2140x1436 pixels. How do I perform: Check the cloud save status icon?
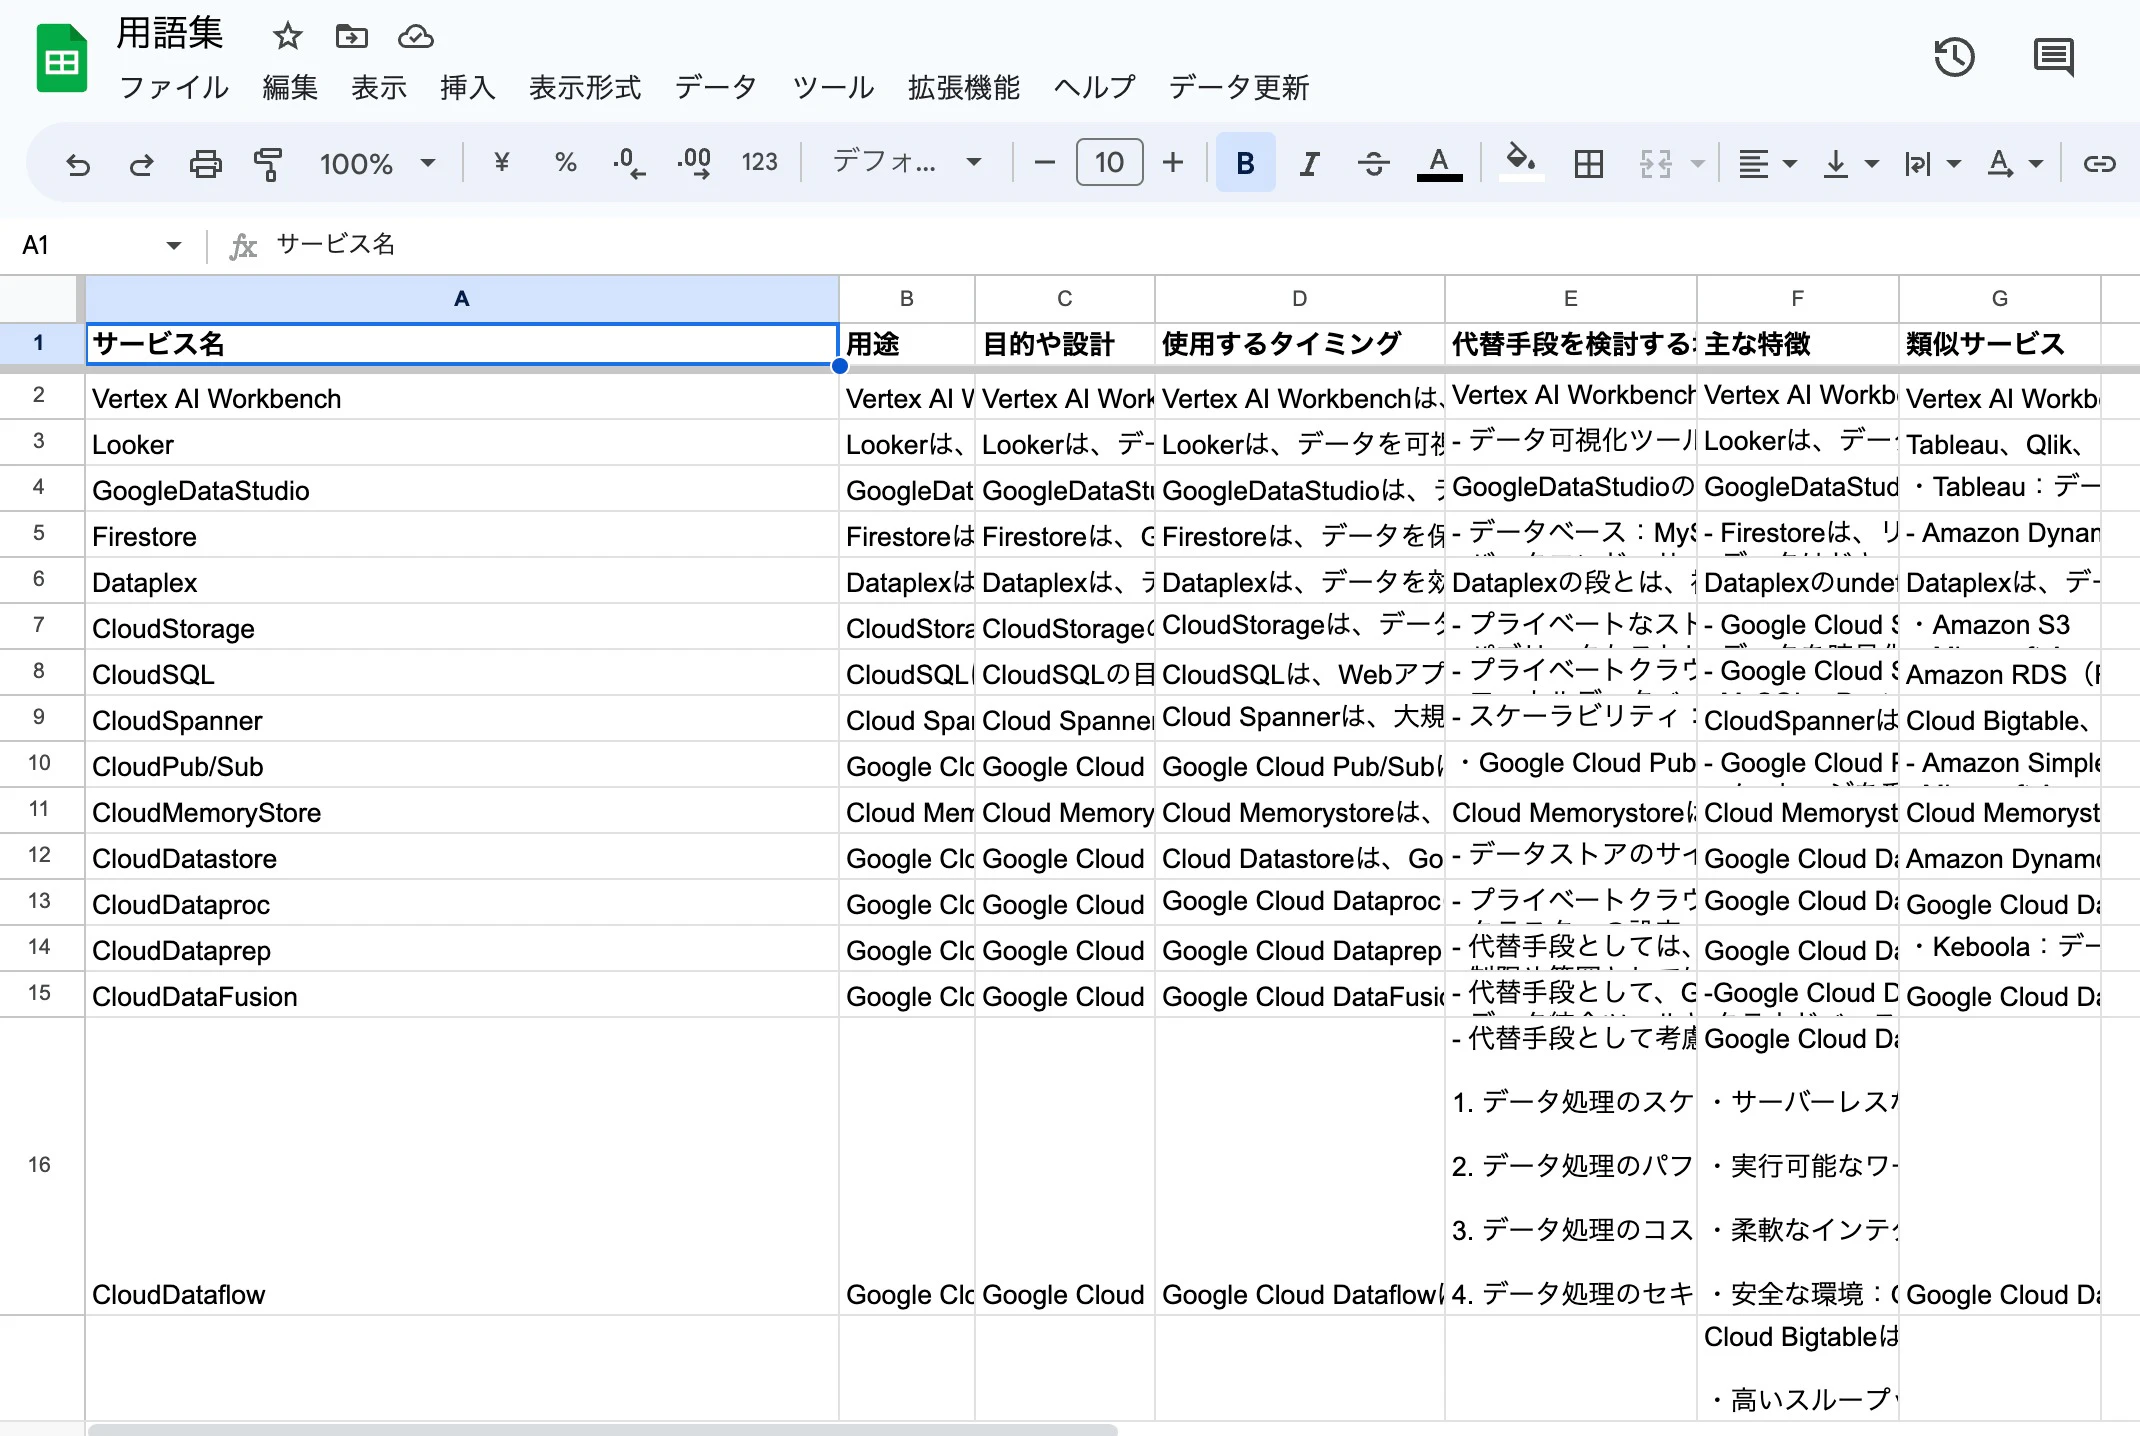click(415, 37)
